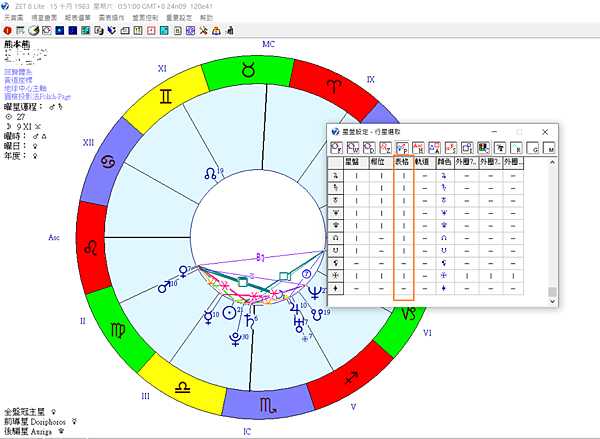
Task: Open the M tab icon in settings dialog
Action: click(549, 148)
